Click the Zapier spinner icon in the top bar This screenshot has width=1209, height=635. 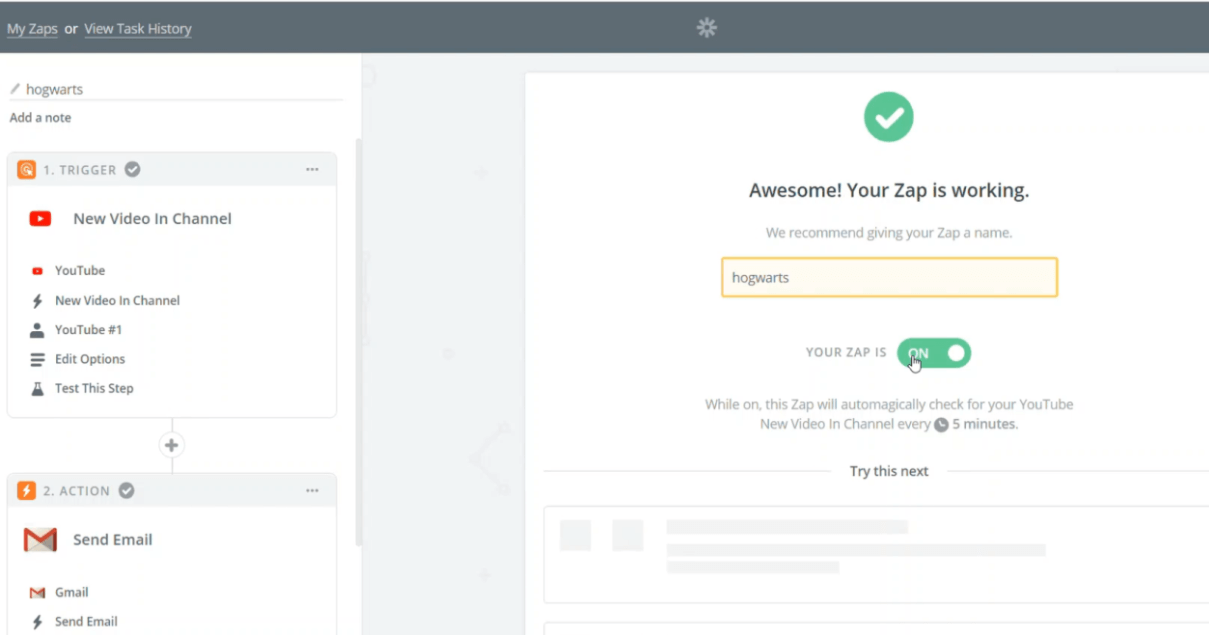coord(707,28)
